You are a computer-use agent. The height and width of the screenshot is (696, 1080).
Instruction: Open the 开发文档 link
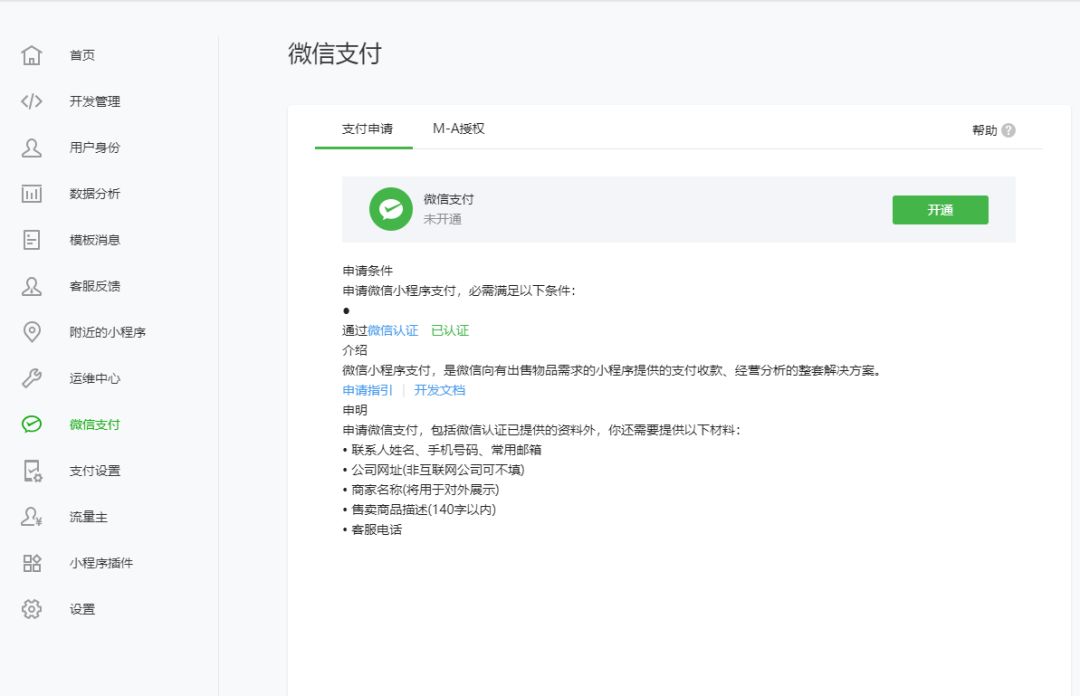tap(439, 390)
